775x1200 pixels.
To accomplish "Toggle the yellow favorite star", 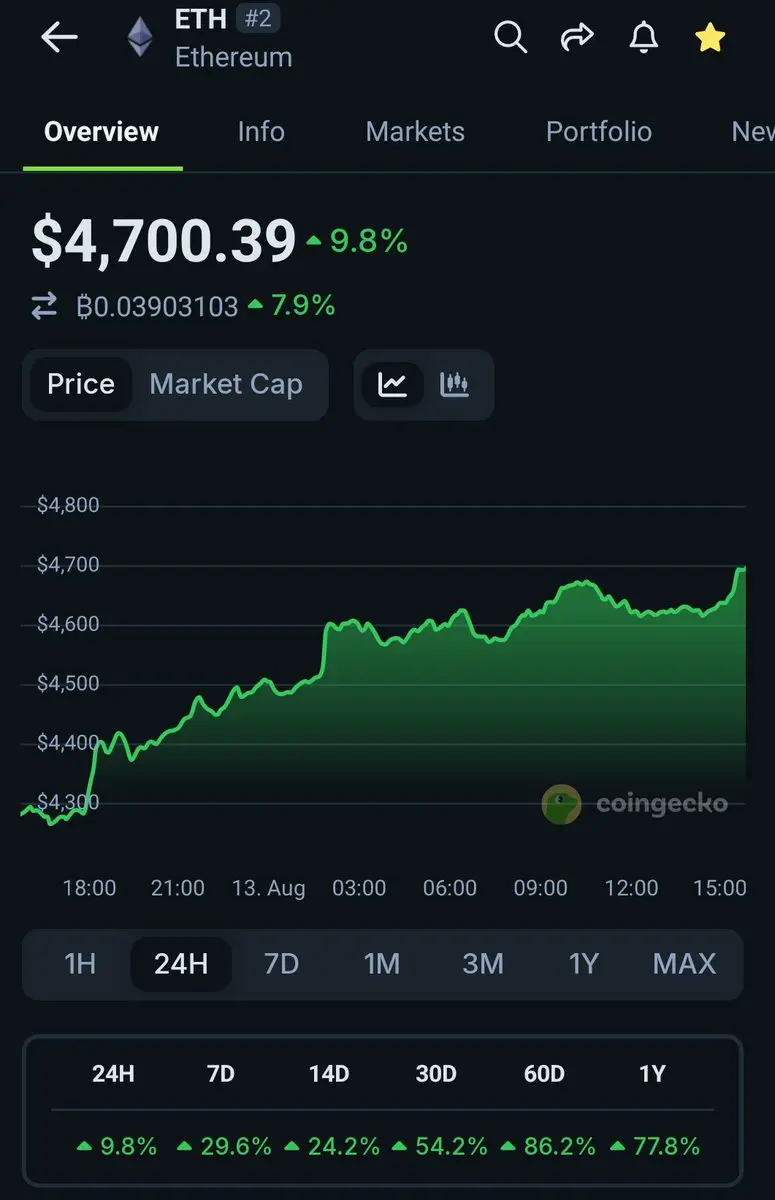I will pyautogui.click(x=710, y=38).
